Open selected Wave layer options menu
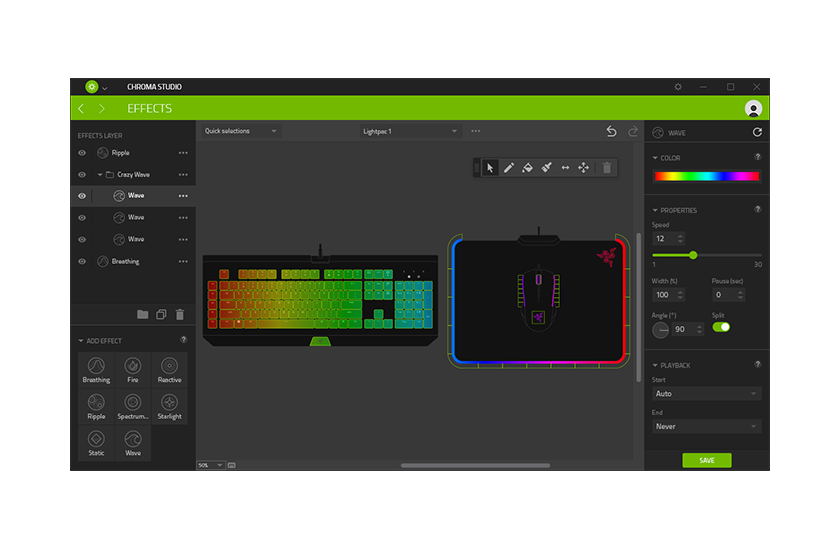 183,196
